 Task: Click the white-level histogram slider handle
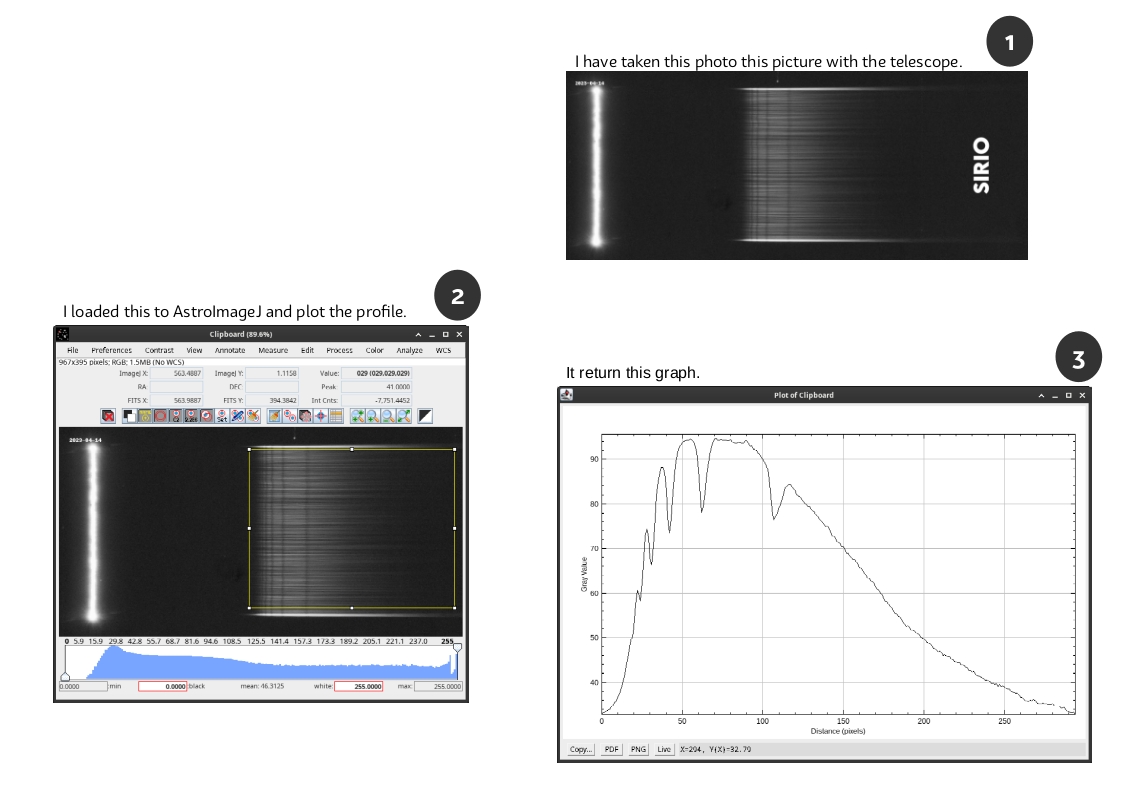457,648
